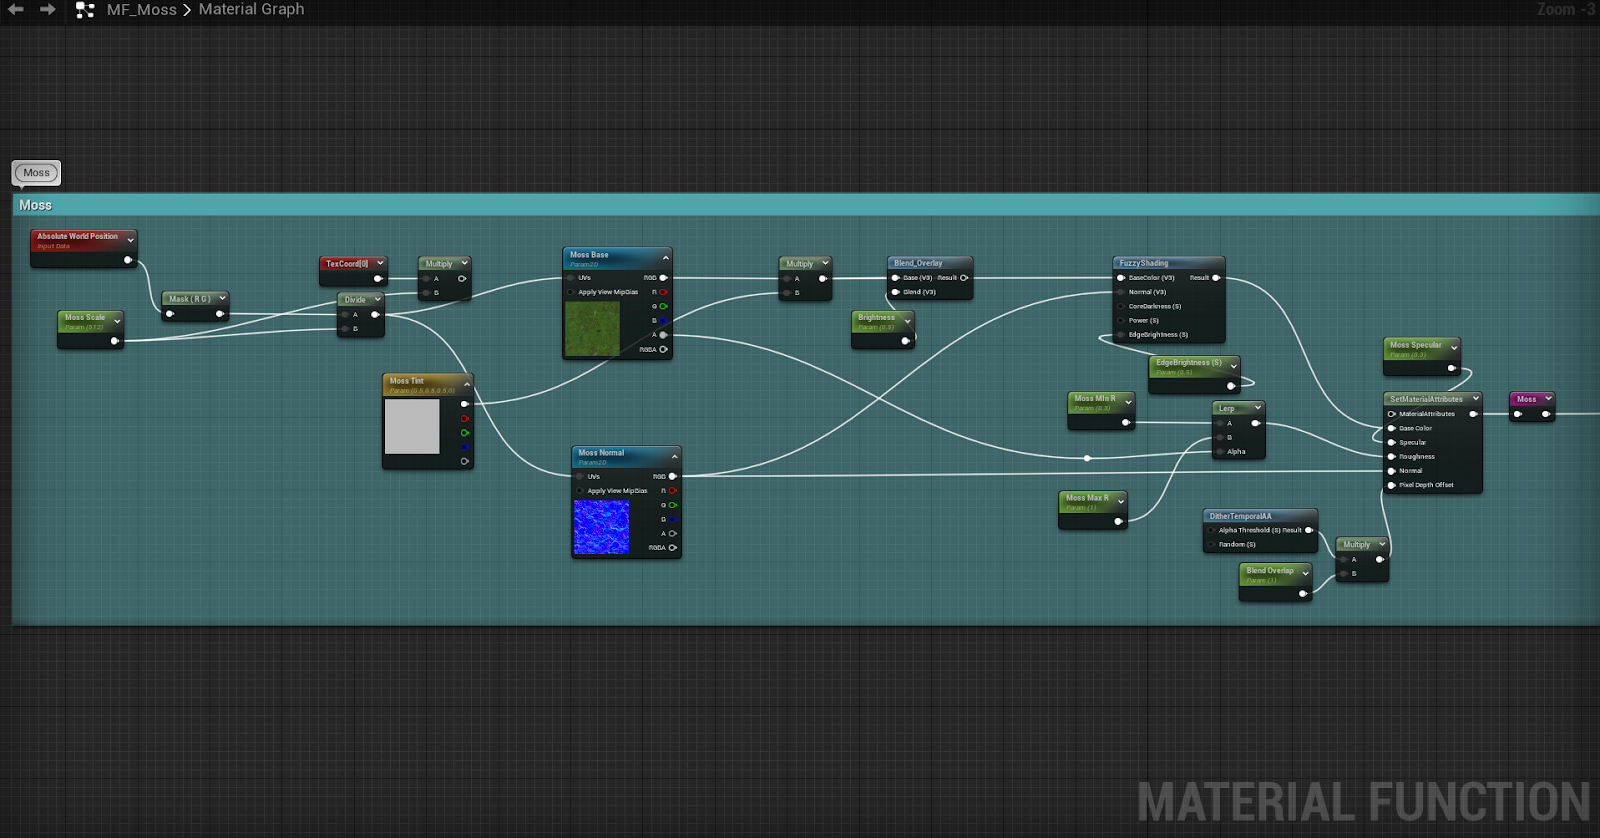Viewport: 1600px width, 838px height.
Task: Click the MaterialAttributes input pin on SetMaterialAttributes
Action: pos(1391,414)
